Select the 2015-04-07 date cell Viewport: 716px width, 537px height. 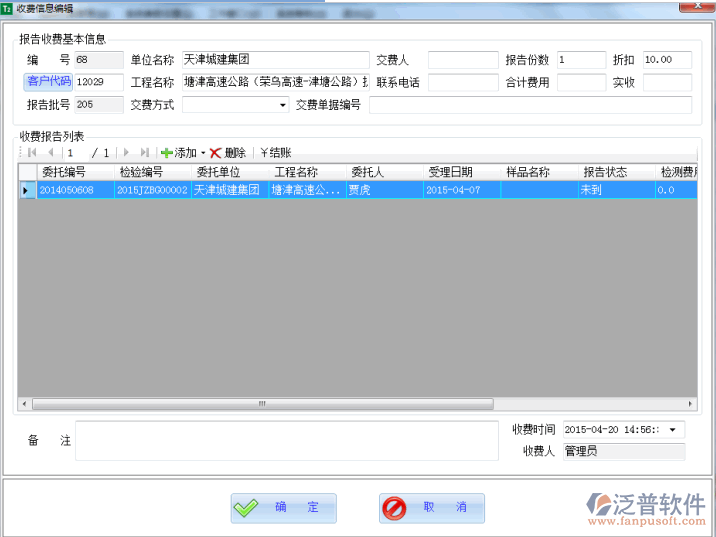462,190
